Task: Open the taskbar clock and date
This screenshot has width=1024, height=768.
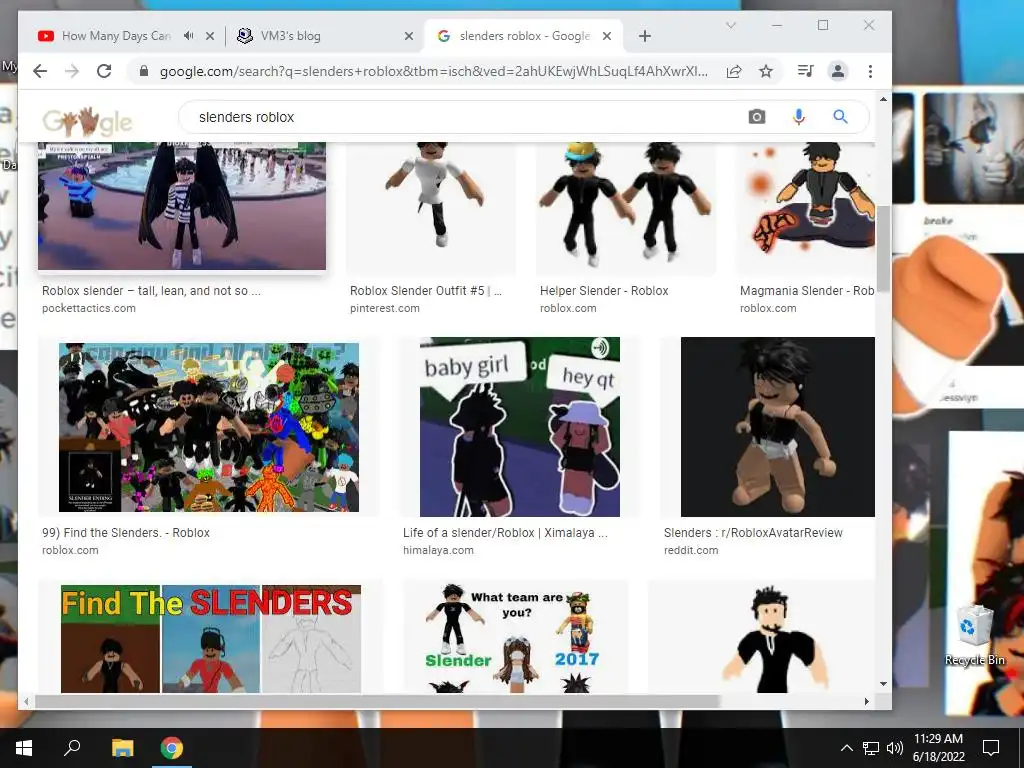Action: pyautogui.click(x=938, y=748)
